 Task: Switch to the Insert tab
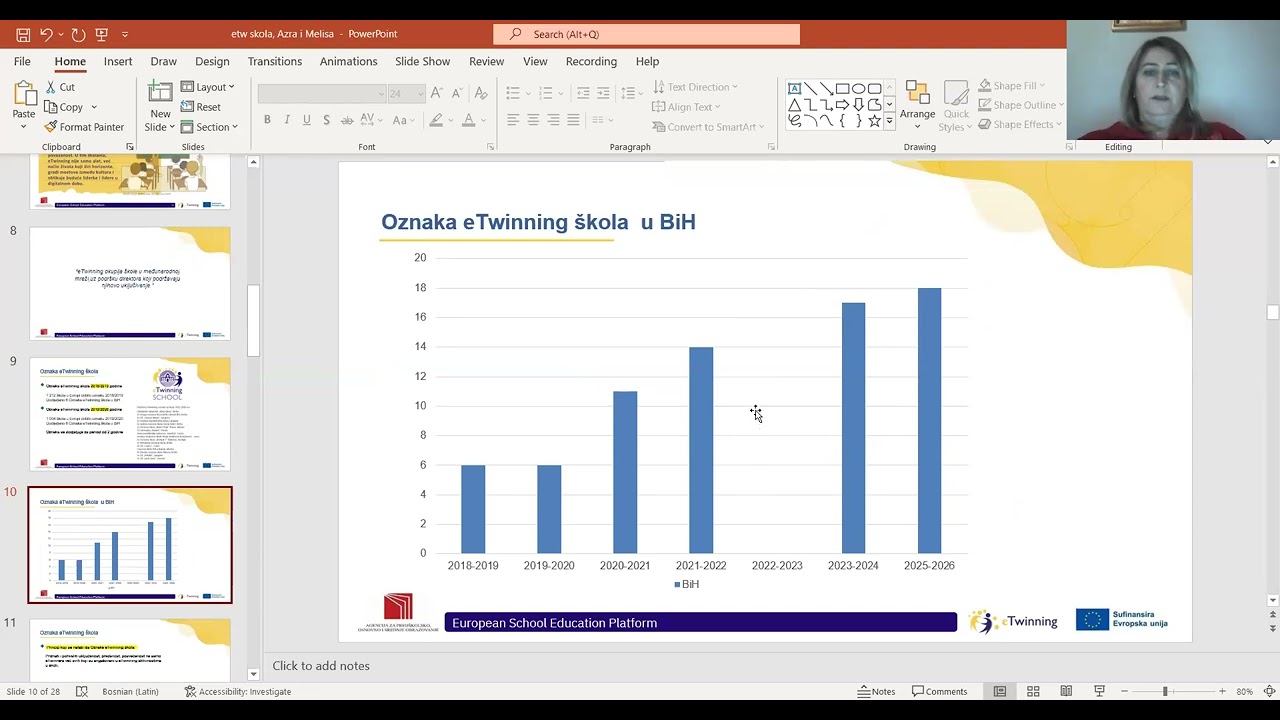pyautogui.click(x=118, y=61)
